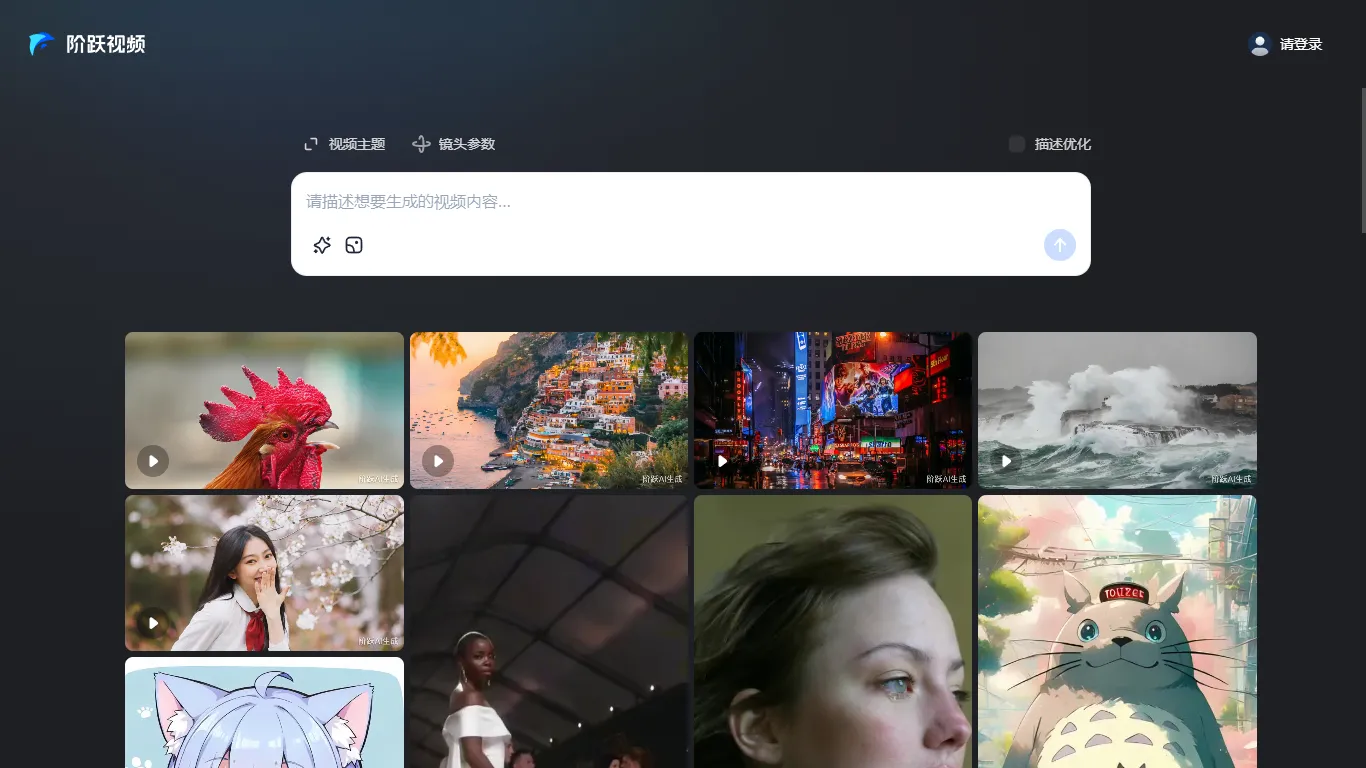Screen dimensions: 1366x768
Task: Click the page vertical scrollbar
Action: point(1361,160)
